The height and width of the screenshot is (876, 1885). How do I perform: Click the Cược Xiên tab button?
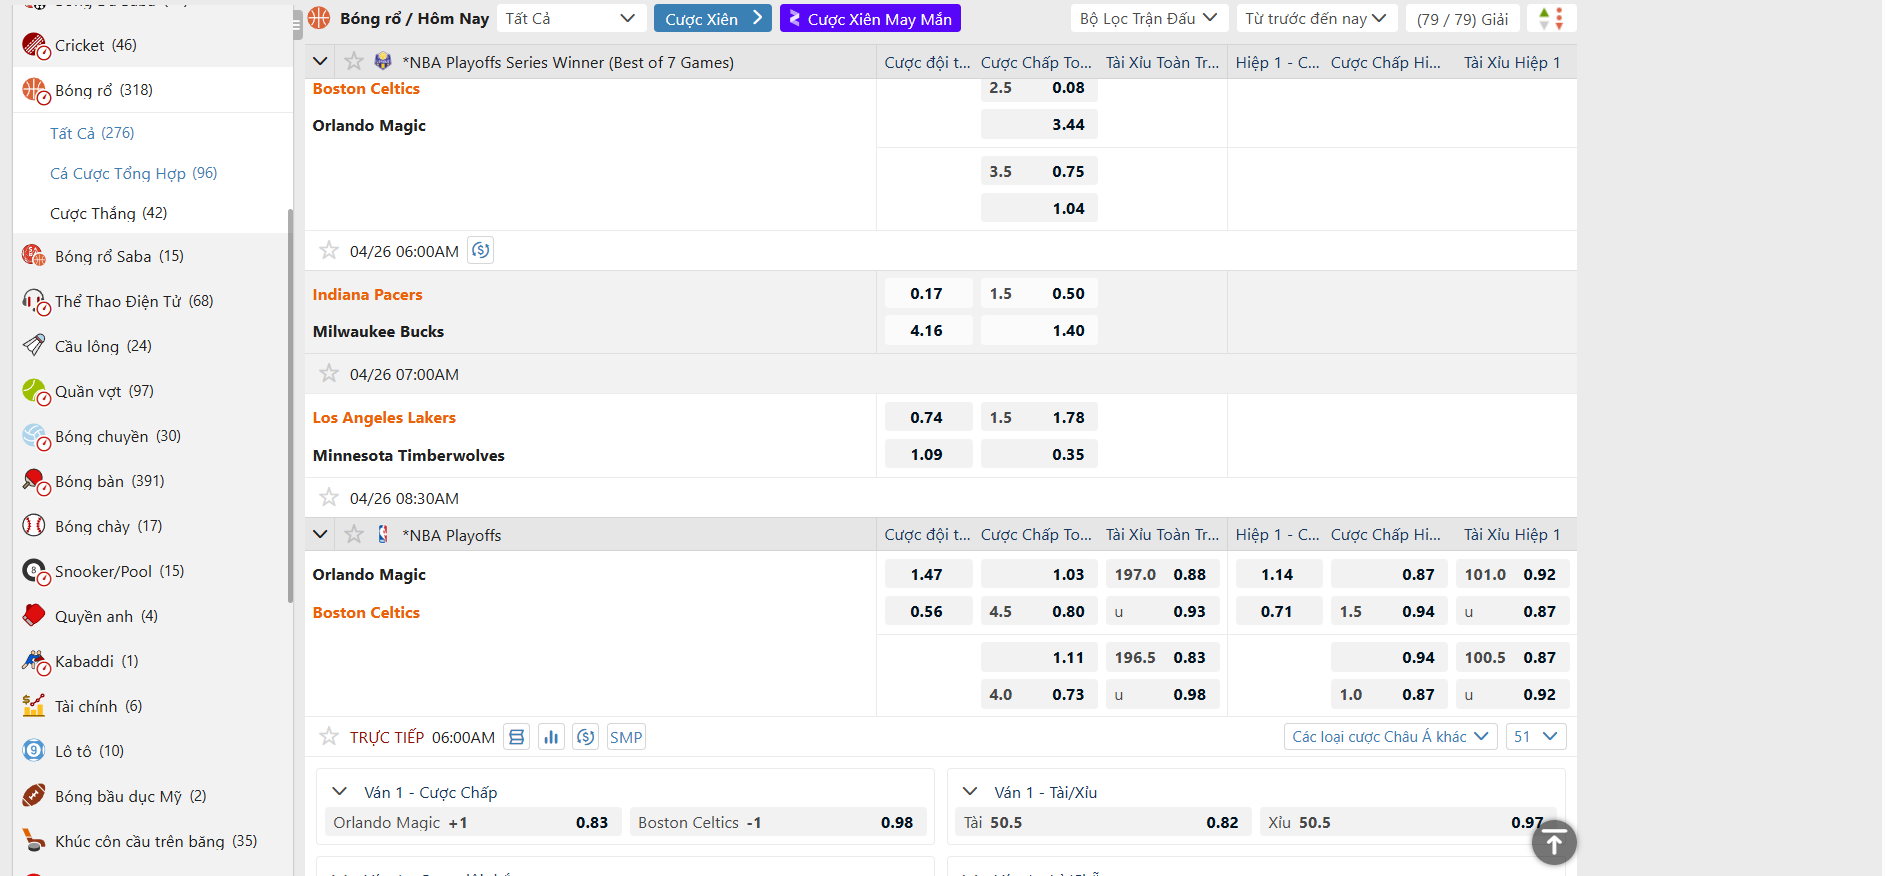pyautogui.click(x=712, y=18)
